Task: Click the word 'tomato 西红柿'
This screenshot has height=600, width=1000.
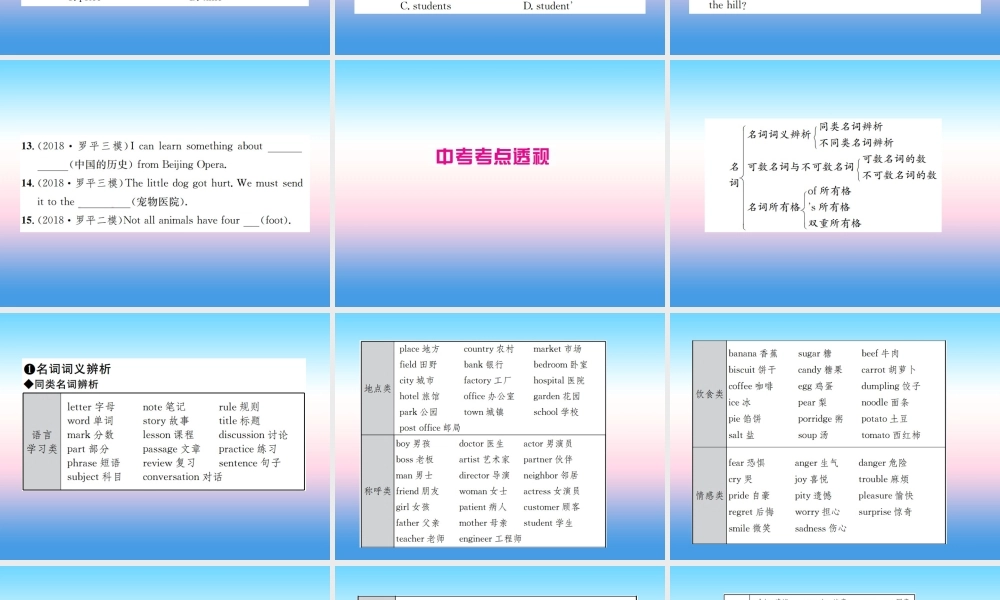Action: click(x=890, y=435)
